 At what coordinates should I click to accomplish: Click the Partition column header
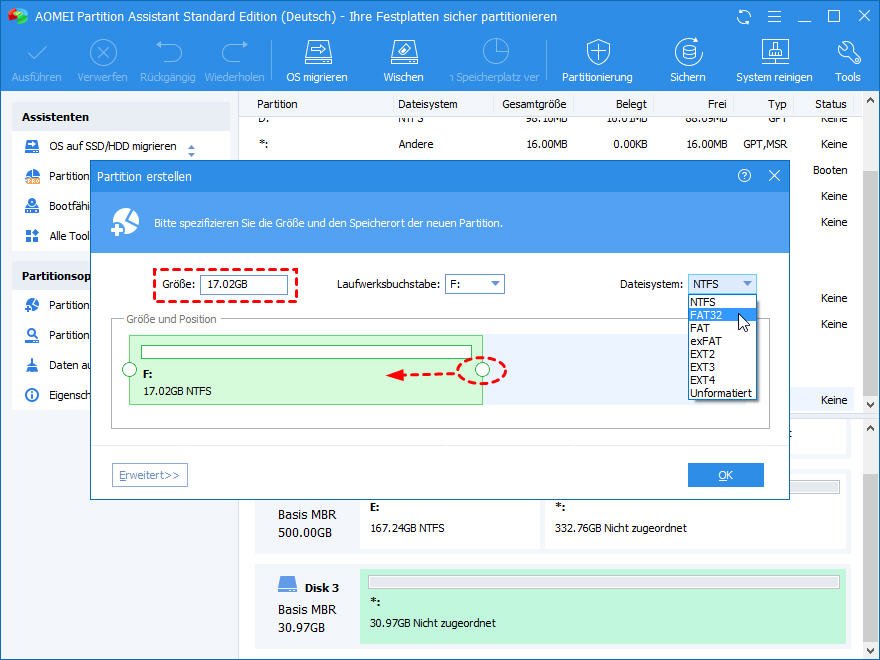click(277, 104)
